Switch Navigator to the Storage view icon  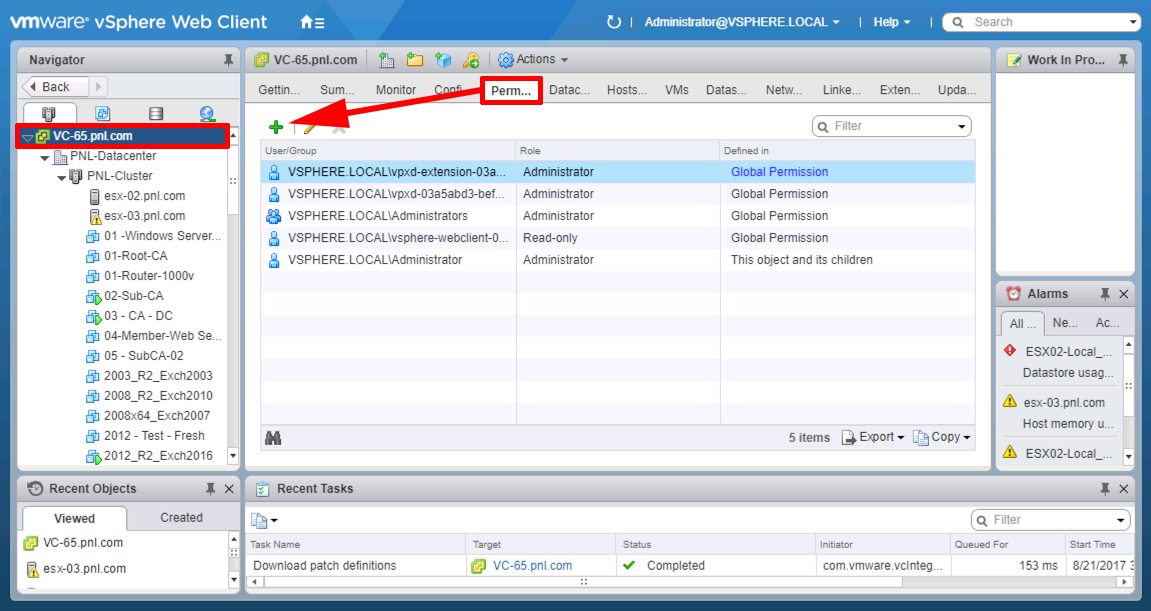click(x=156, y=113)
